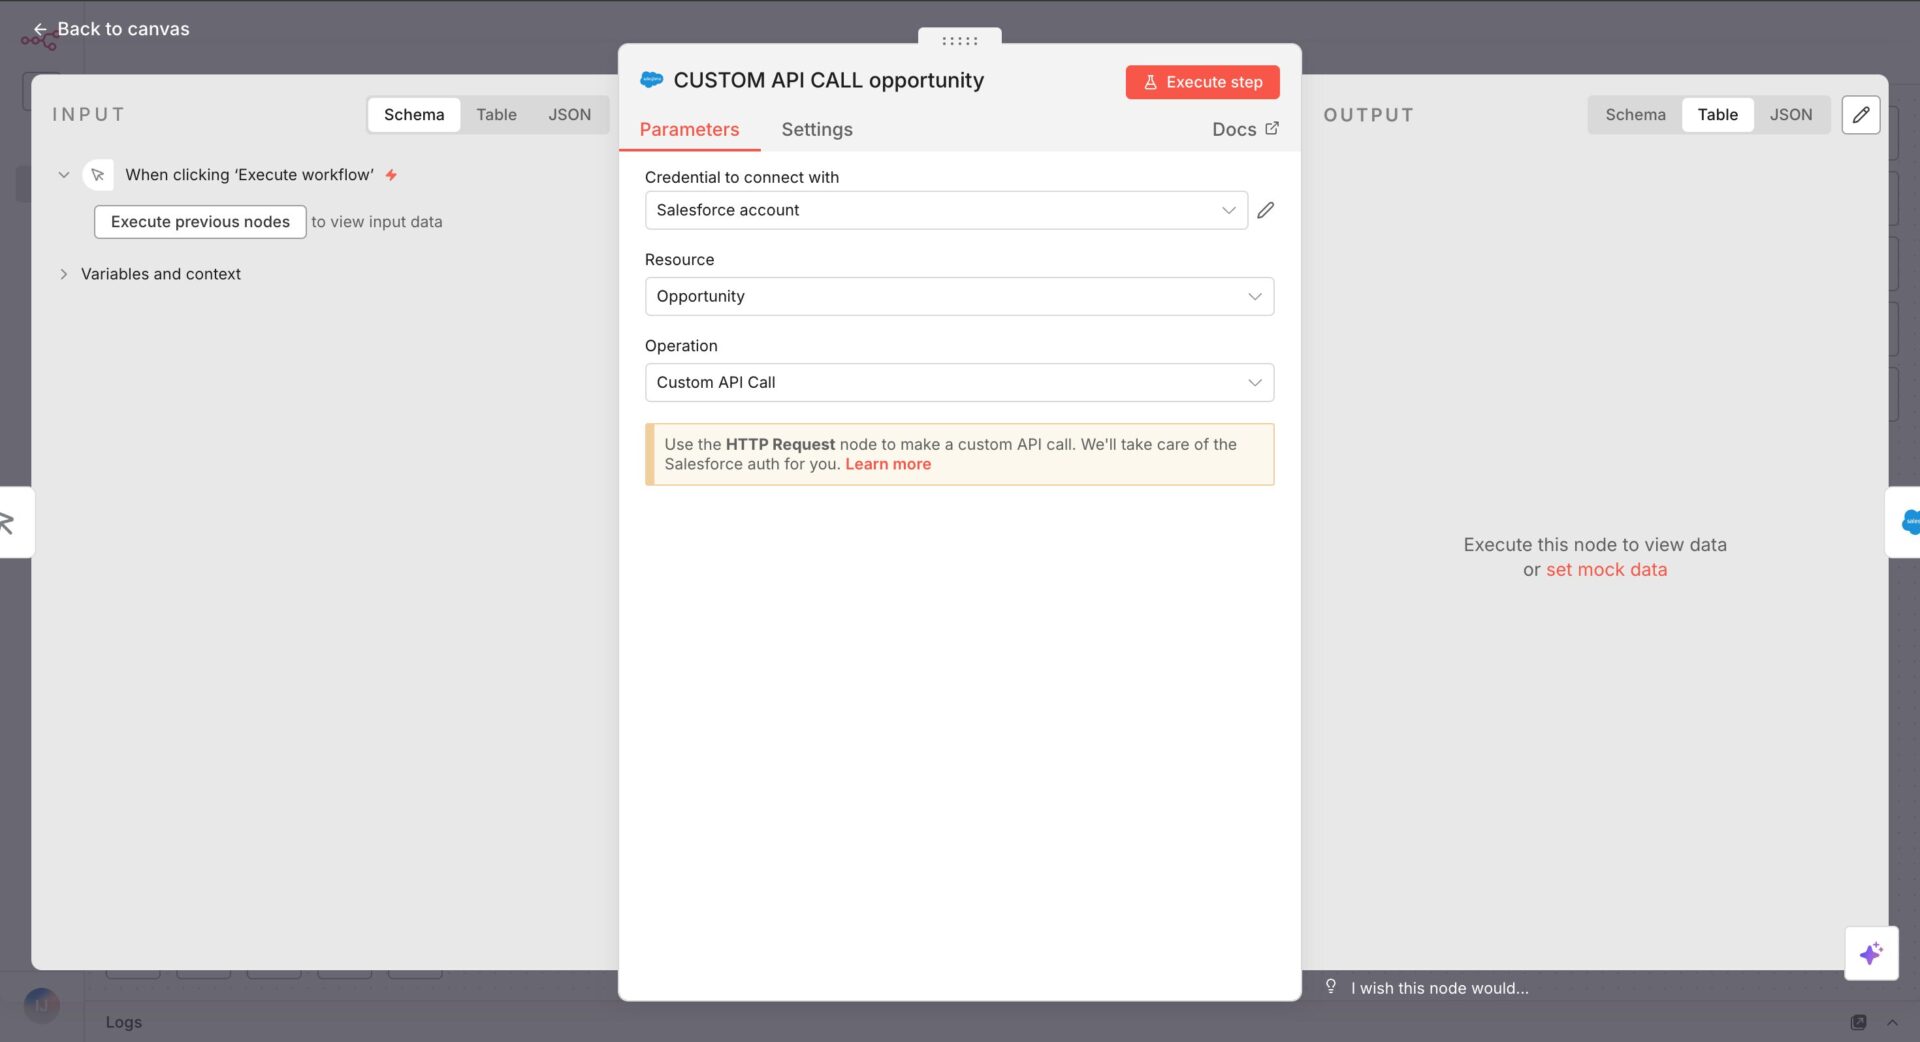Image resolution: width=1920 pixels, height=1042 pixels.
Task: Click the Salesforce node icon on right edge
Action: [x=1908, y=522]
